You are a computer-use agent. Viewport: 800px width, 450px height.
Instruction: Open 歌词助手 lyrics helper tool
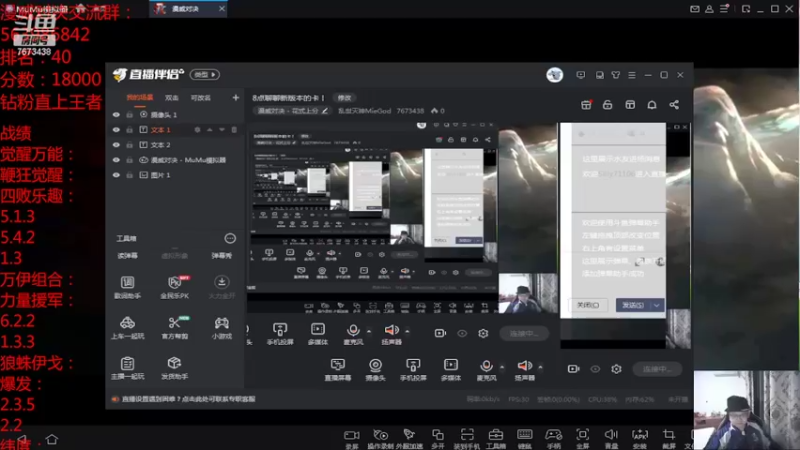click(127, 287)
